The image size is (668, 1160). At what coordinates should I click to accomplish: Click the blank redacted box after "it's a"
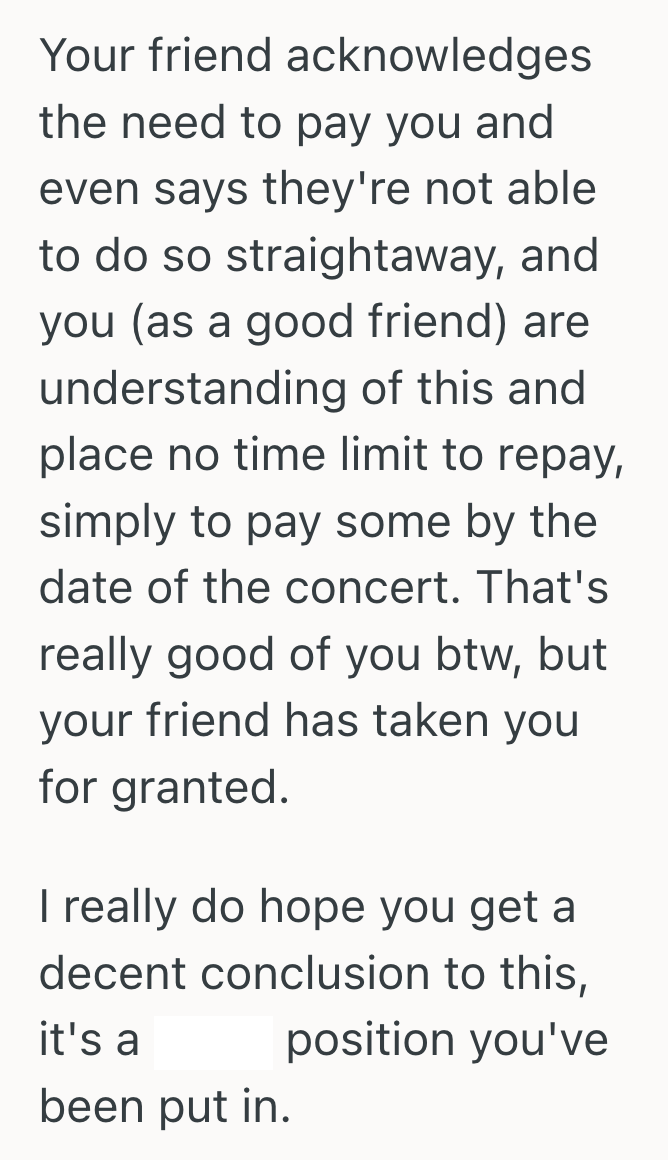[212, 1040]
